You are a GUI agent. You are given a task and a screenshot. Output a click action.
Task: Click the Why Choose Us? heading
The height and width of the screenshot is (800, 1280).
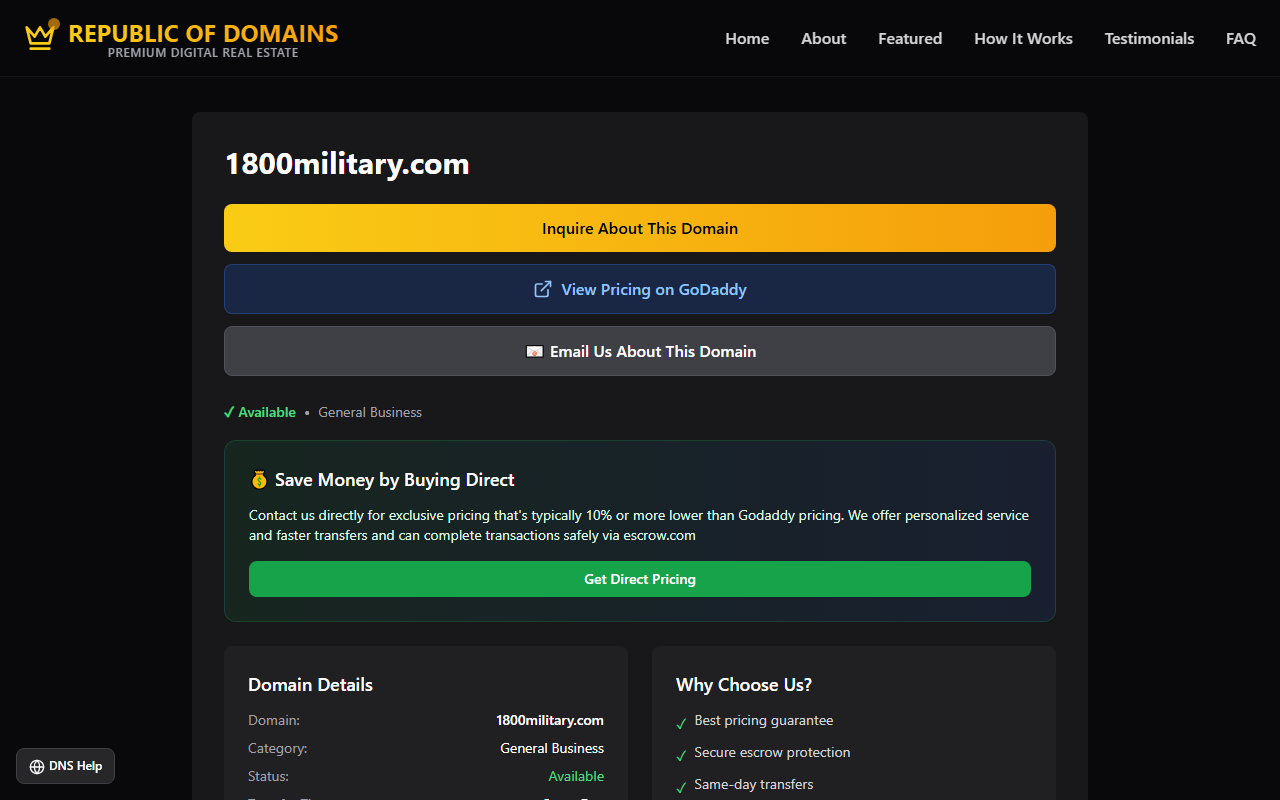point(744,685)
